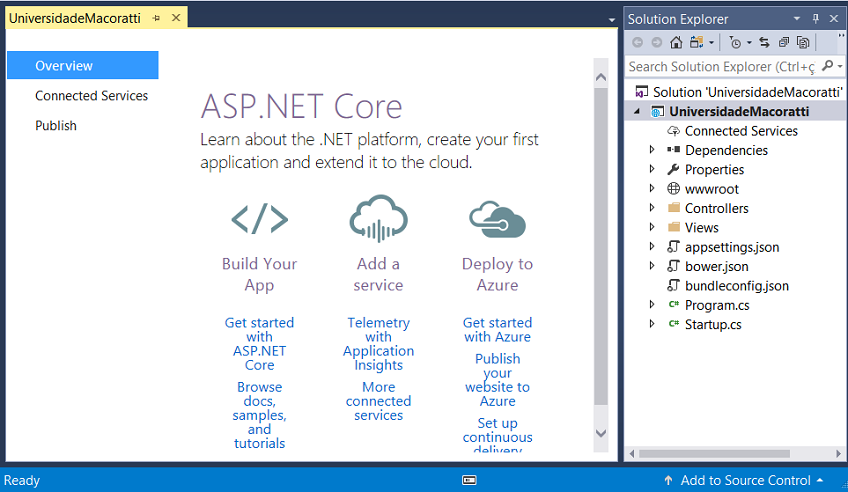The width and height of the screenshot is (848, 492).
Task: Click the Collapse All icon in Solution Explorer
Action: coord(784,42)
